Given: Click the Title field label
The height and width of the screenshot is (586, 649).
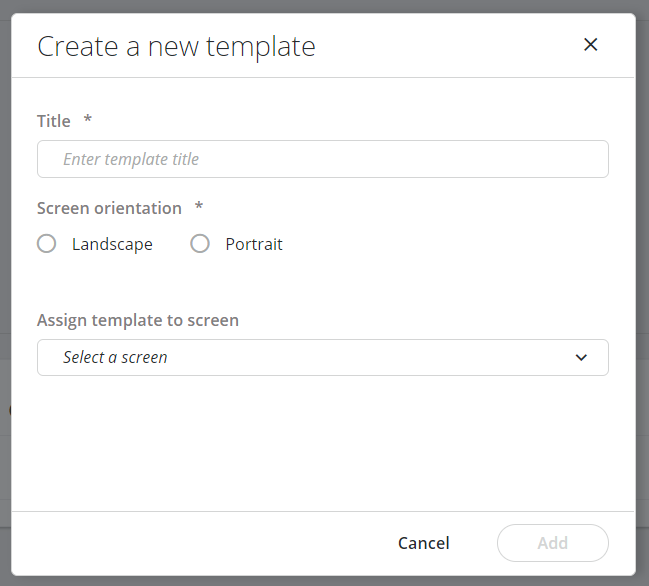Looking at the screenshot, I should tap(54, 121).
